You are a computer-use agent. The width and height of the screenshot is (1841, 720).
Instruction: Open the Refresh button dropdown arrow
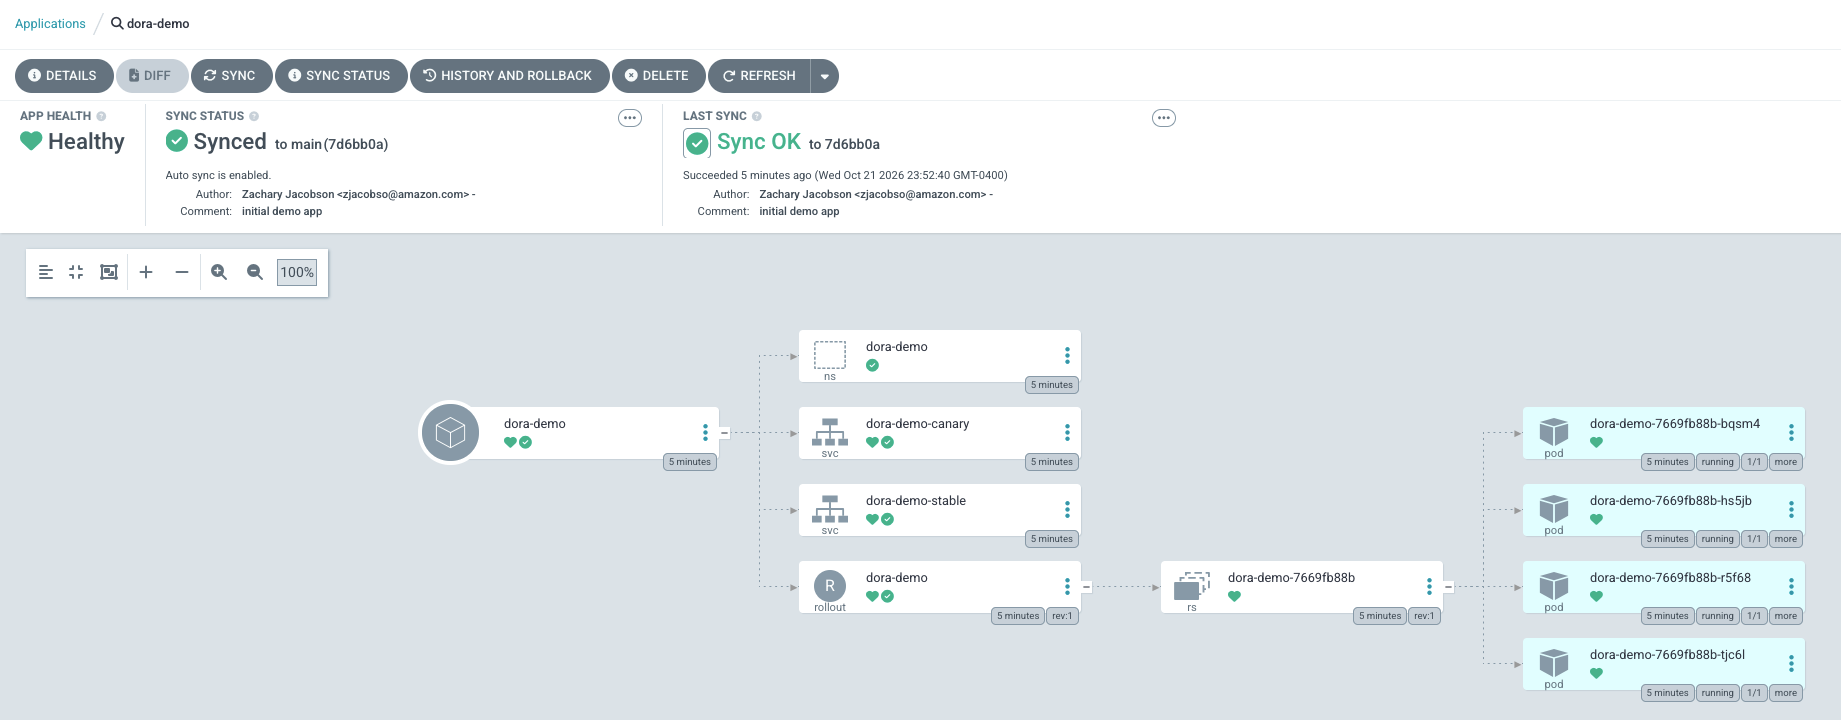[825, 76]
